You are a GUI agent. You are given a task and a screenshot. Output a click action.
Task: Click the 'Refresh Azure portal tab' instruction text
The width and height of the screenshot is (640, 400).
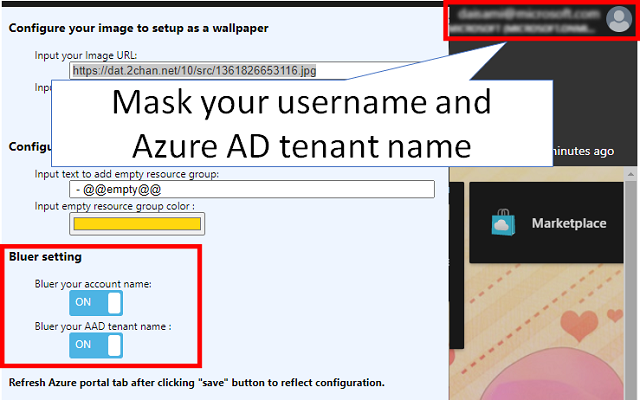tap(197, 382)
